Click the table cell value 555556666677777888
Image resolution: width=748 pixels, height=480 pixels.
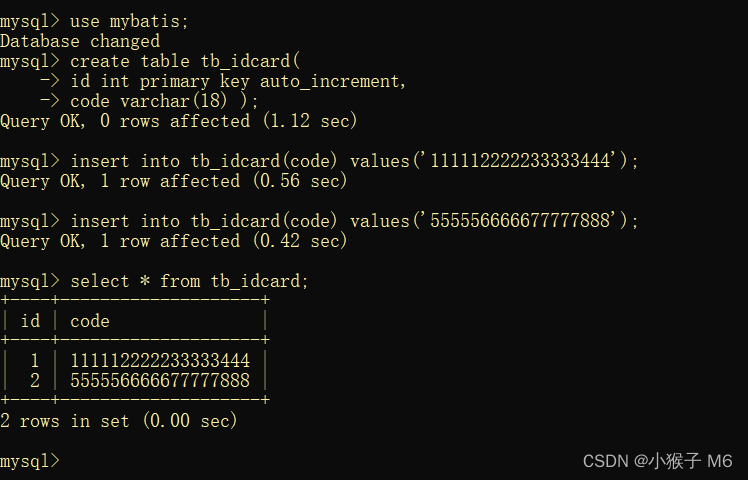tap(160, 380)
